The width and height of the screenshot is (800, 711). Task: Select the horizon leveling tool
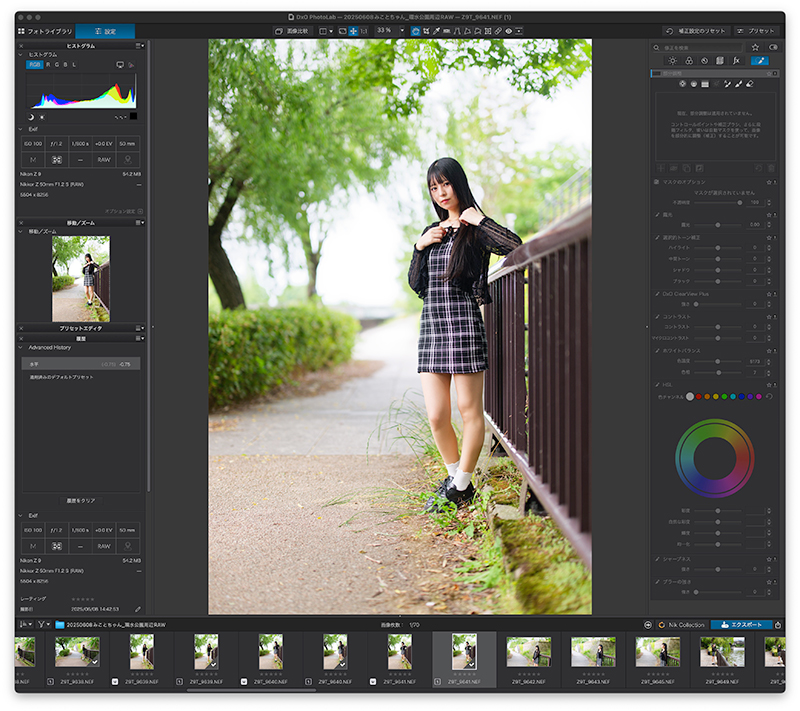[447, 31]
